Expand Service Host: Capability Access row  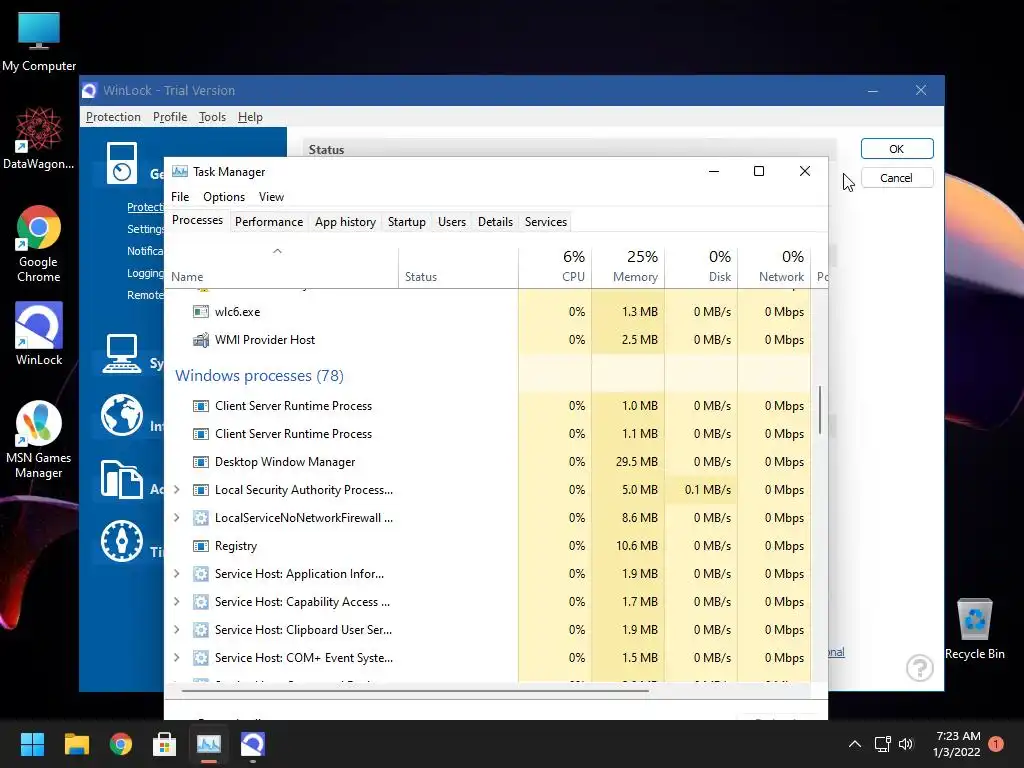176,602
